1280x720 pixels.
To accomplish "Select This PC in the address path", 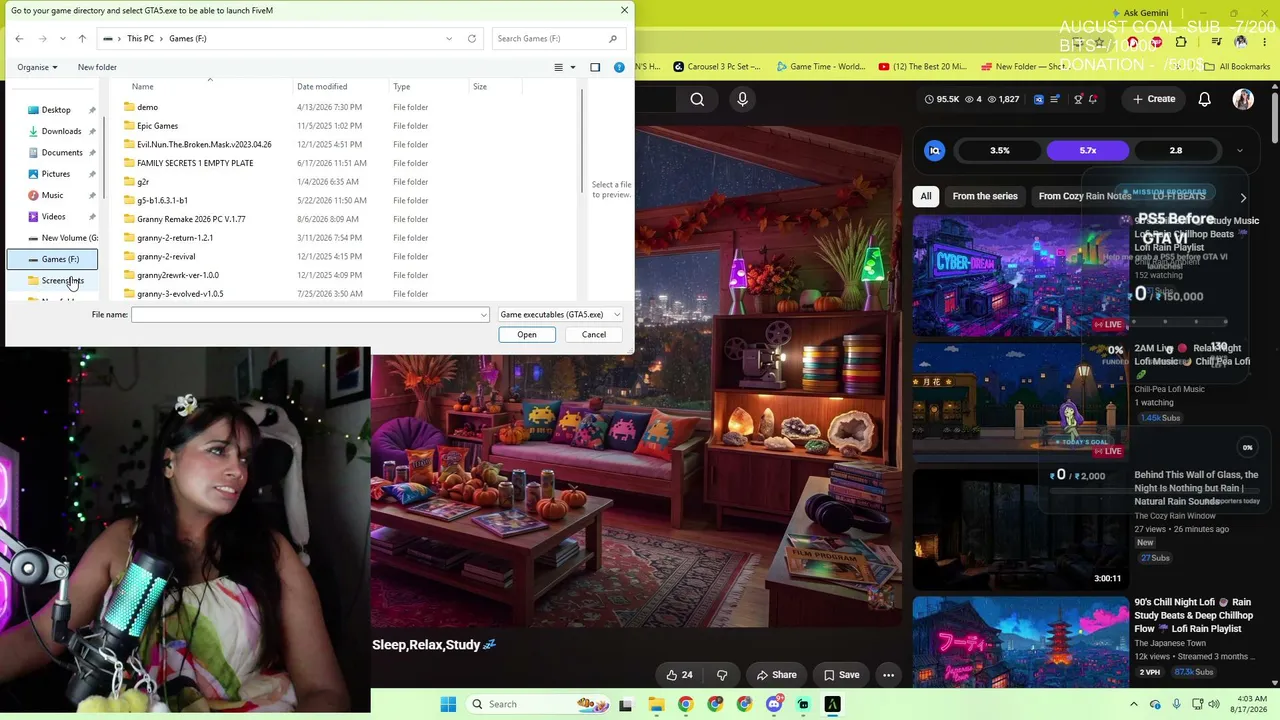I will 140,38.
